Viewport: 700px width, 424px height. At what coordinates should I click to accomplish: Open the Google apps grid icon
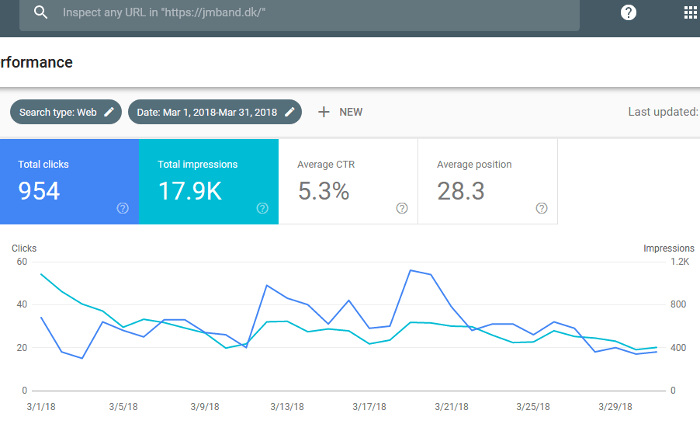(690, 13)
